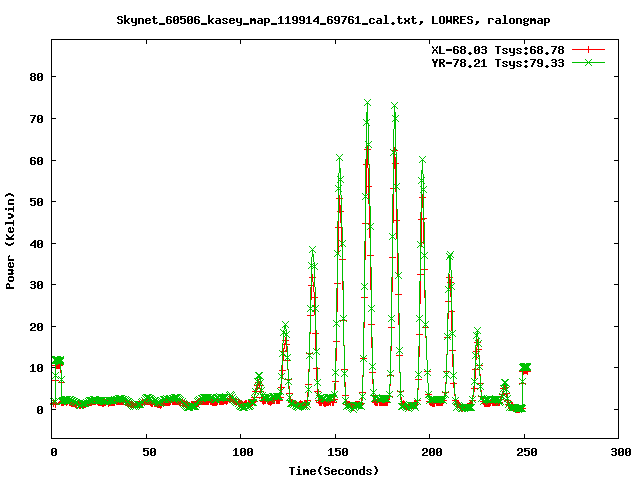The height and width of the screenshot is (480, 640).
Task: Click the calibration spike at plot start
Action: click(58, 361)
